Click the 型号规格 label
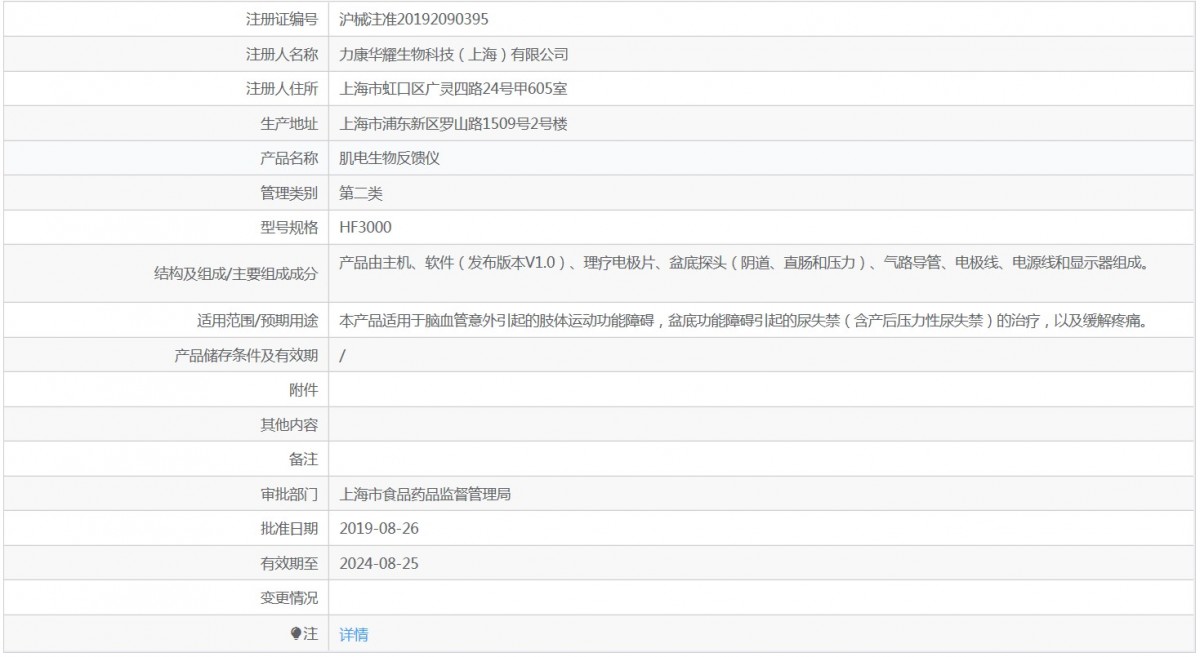 (x=289, y=228)
